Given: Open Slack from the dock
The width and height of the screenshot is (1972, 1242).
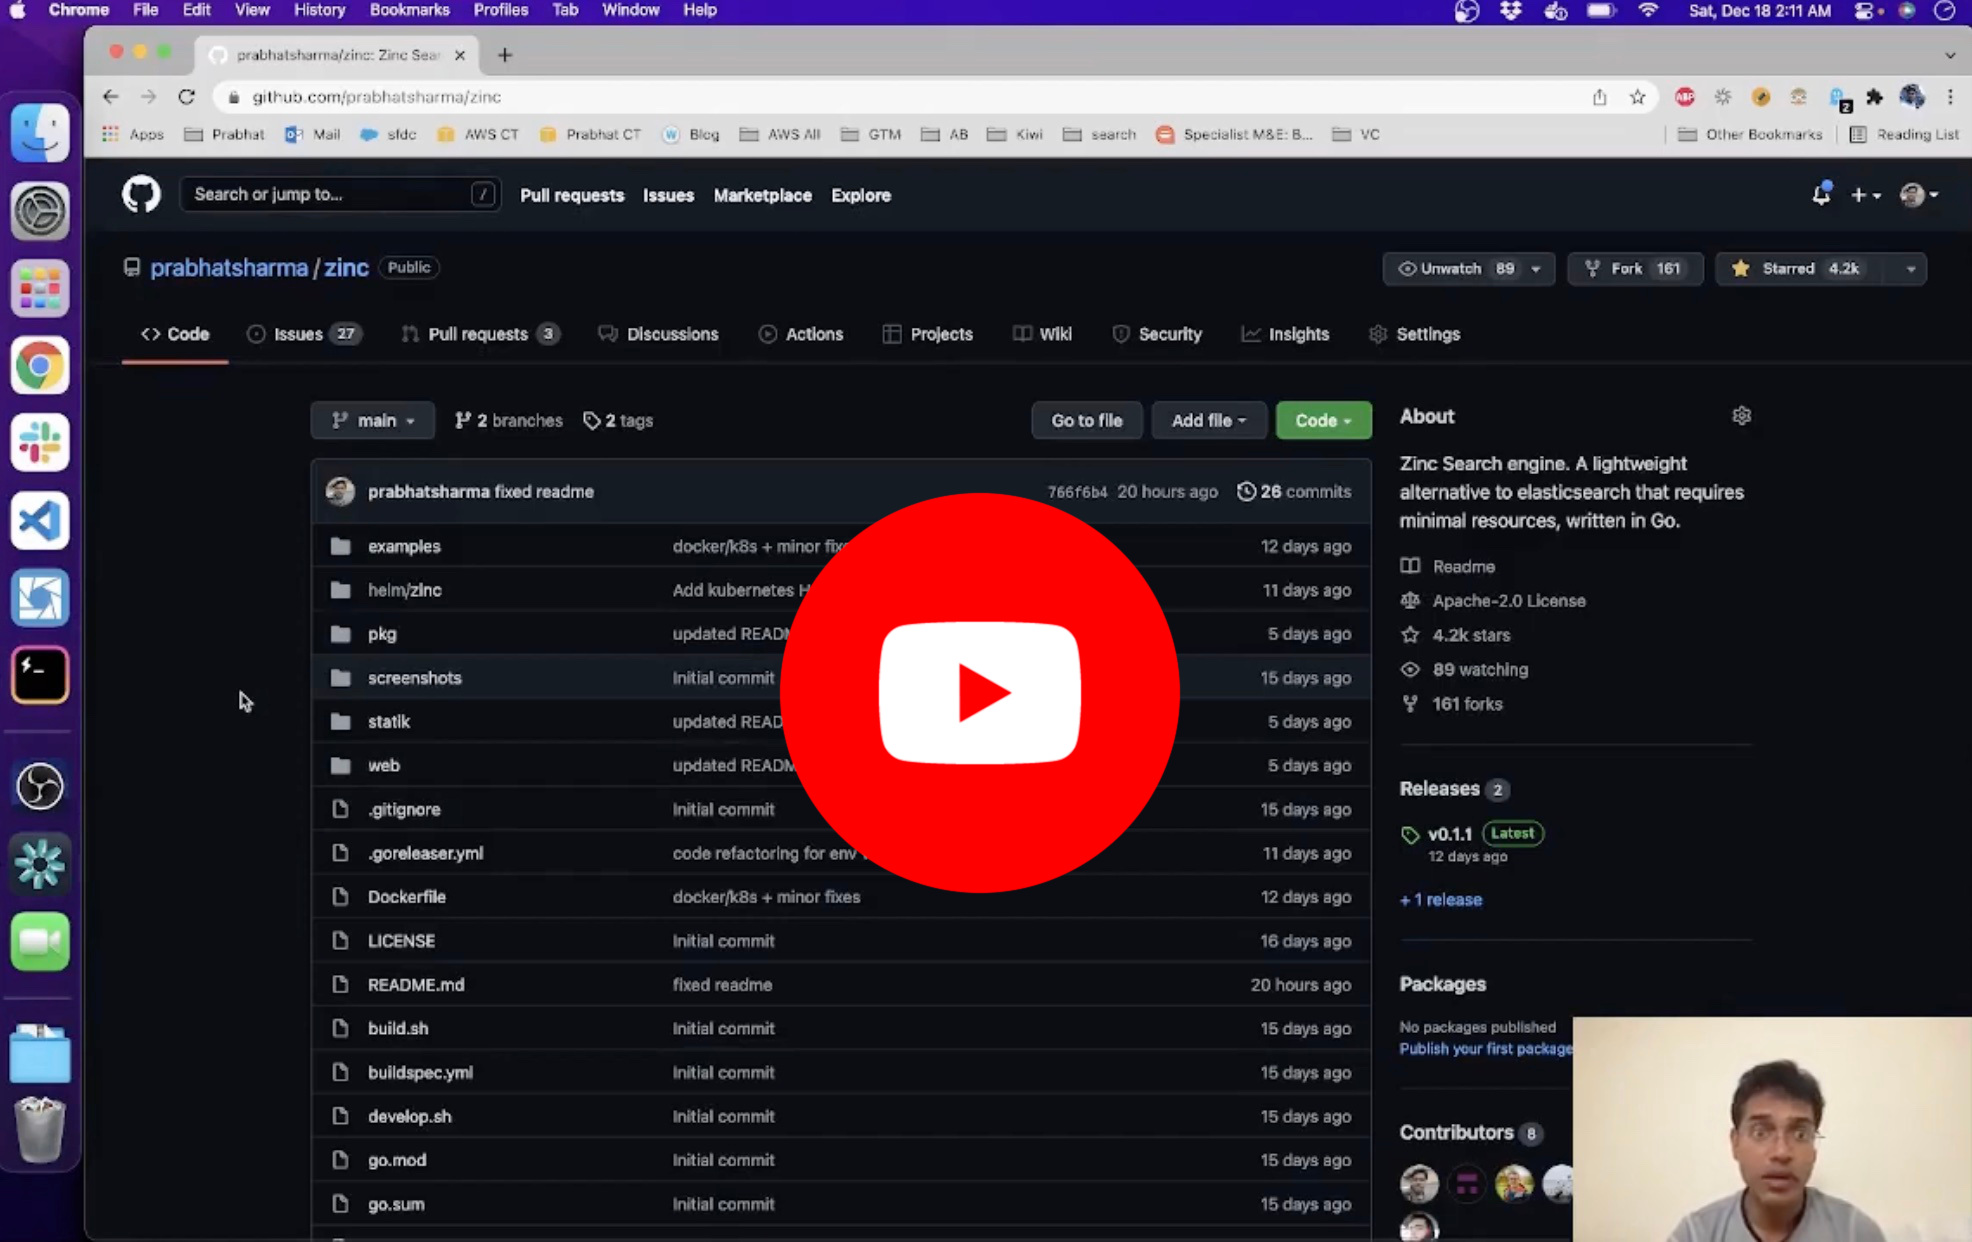Looking at the screenshot, I should coord(40,442).
